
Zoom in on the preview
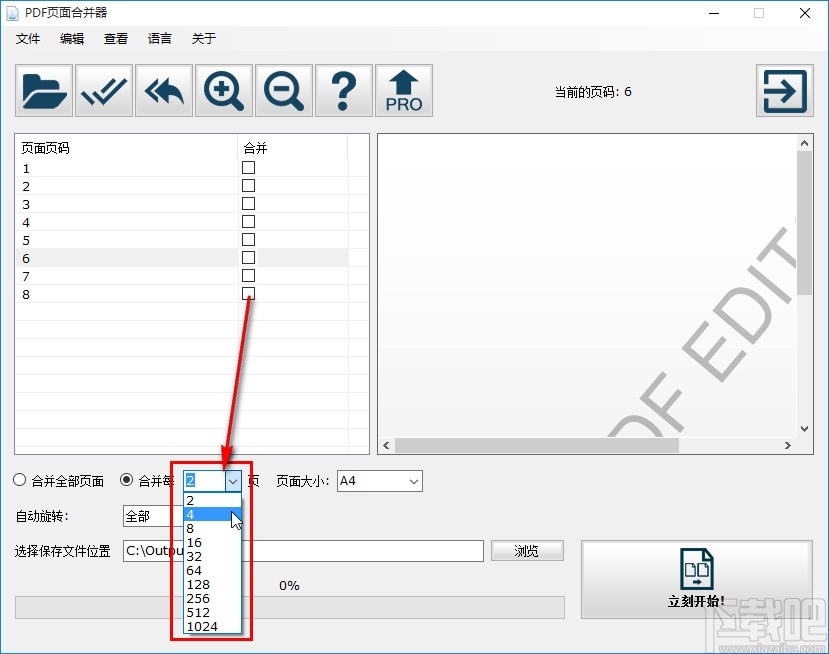coord(223,90)
